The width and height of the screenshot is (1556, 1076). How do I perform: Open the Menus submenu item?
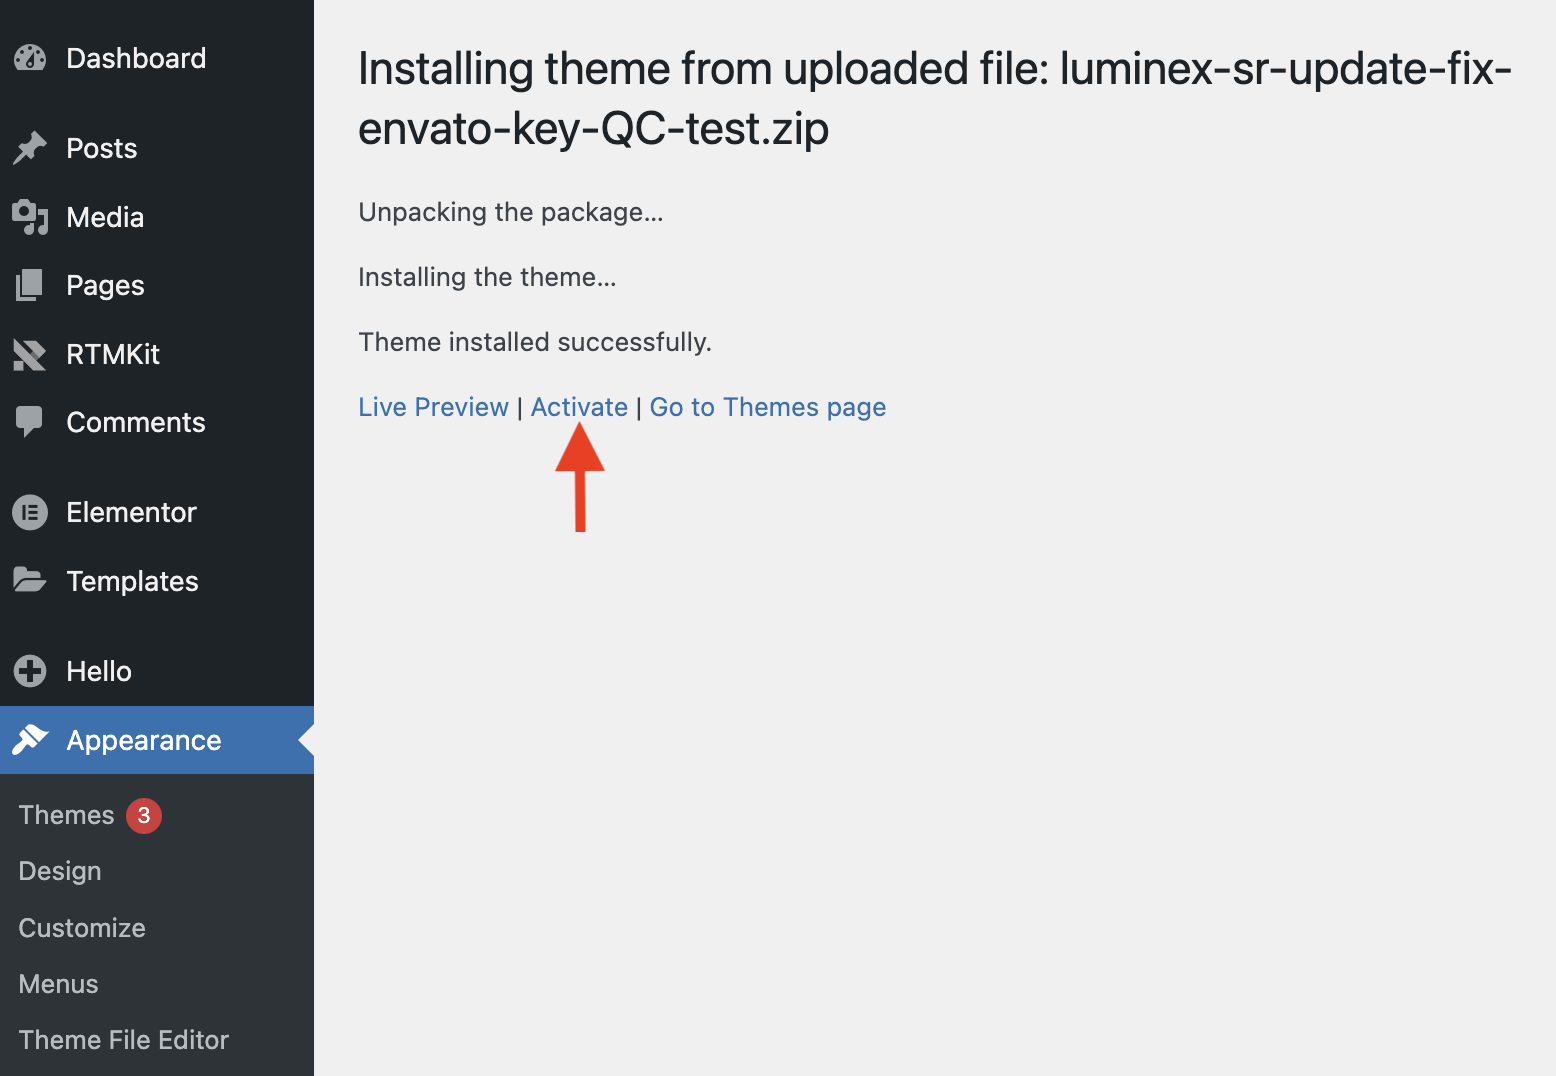tap(58, 984)
